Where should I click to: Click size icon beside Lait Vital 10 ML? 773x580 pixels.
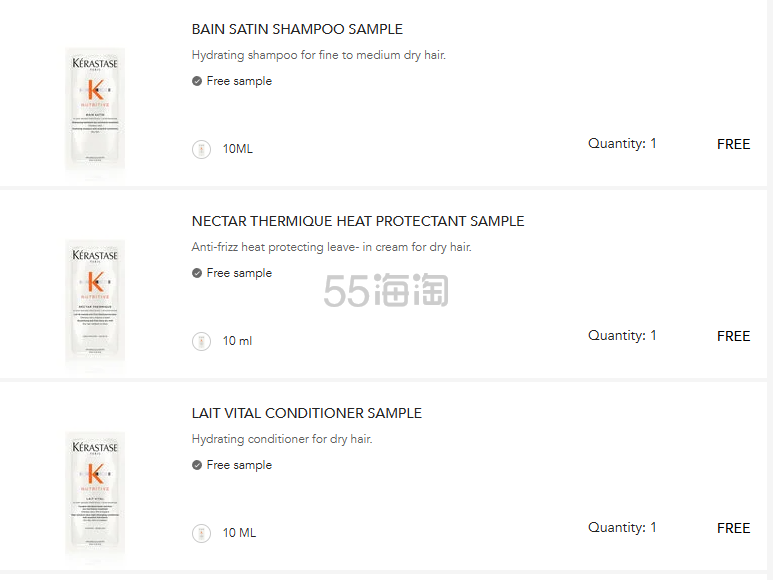click(201, 533)
